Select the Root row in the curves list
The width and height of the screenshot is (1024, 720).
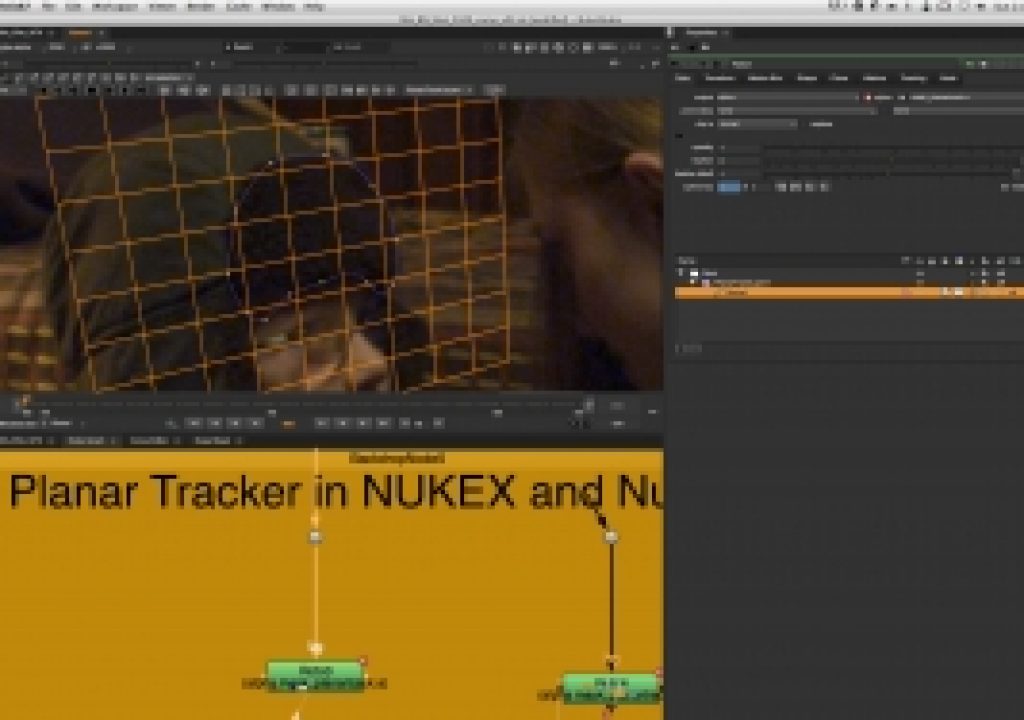pyautogui.click(x=849, y=273)
